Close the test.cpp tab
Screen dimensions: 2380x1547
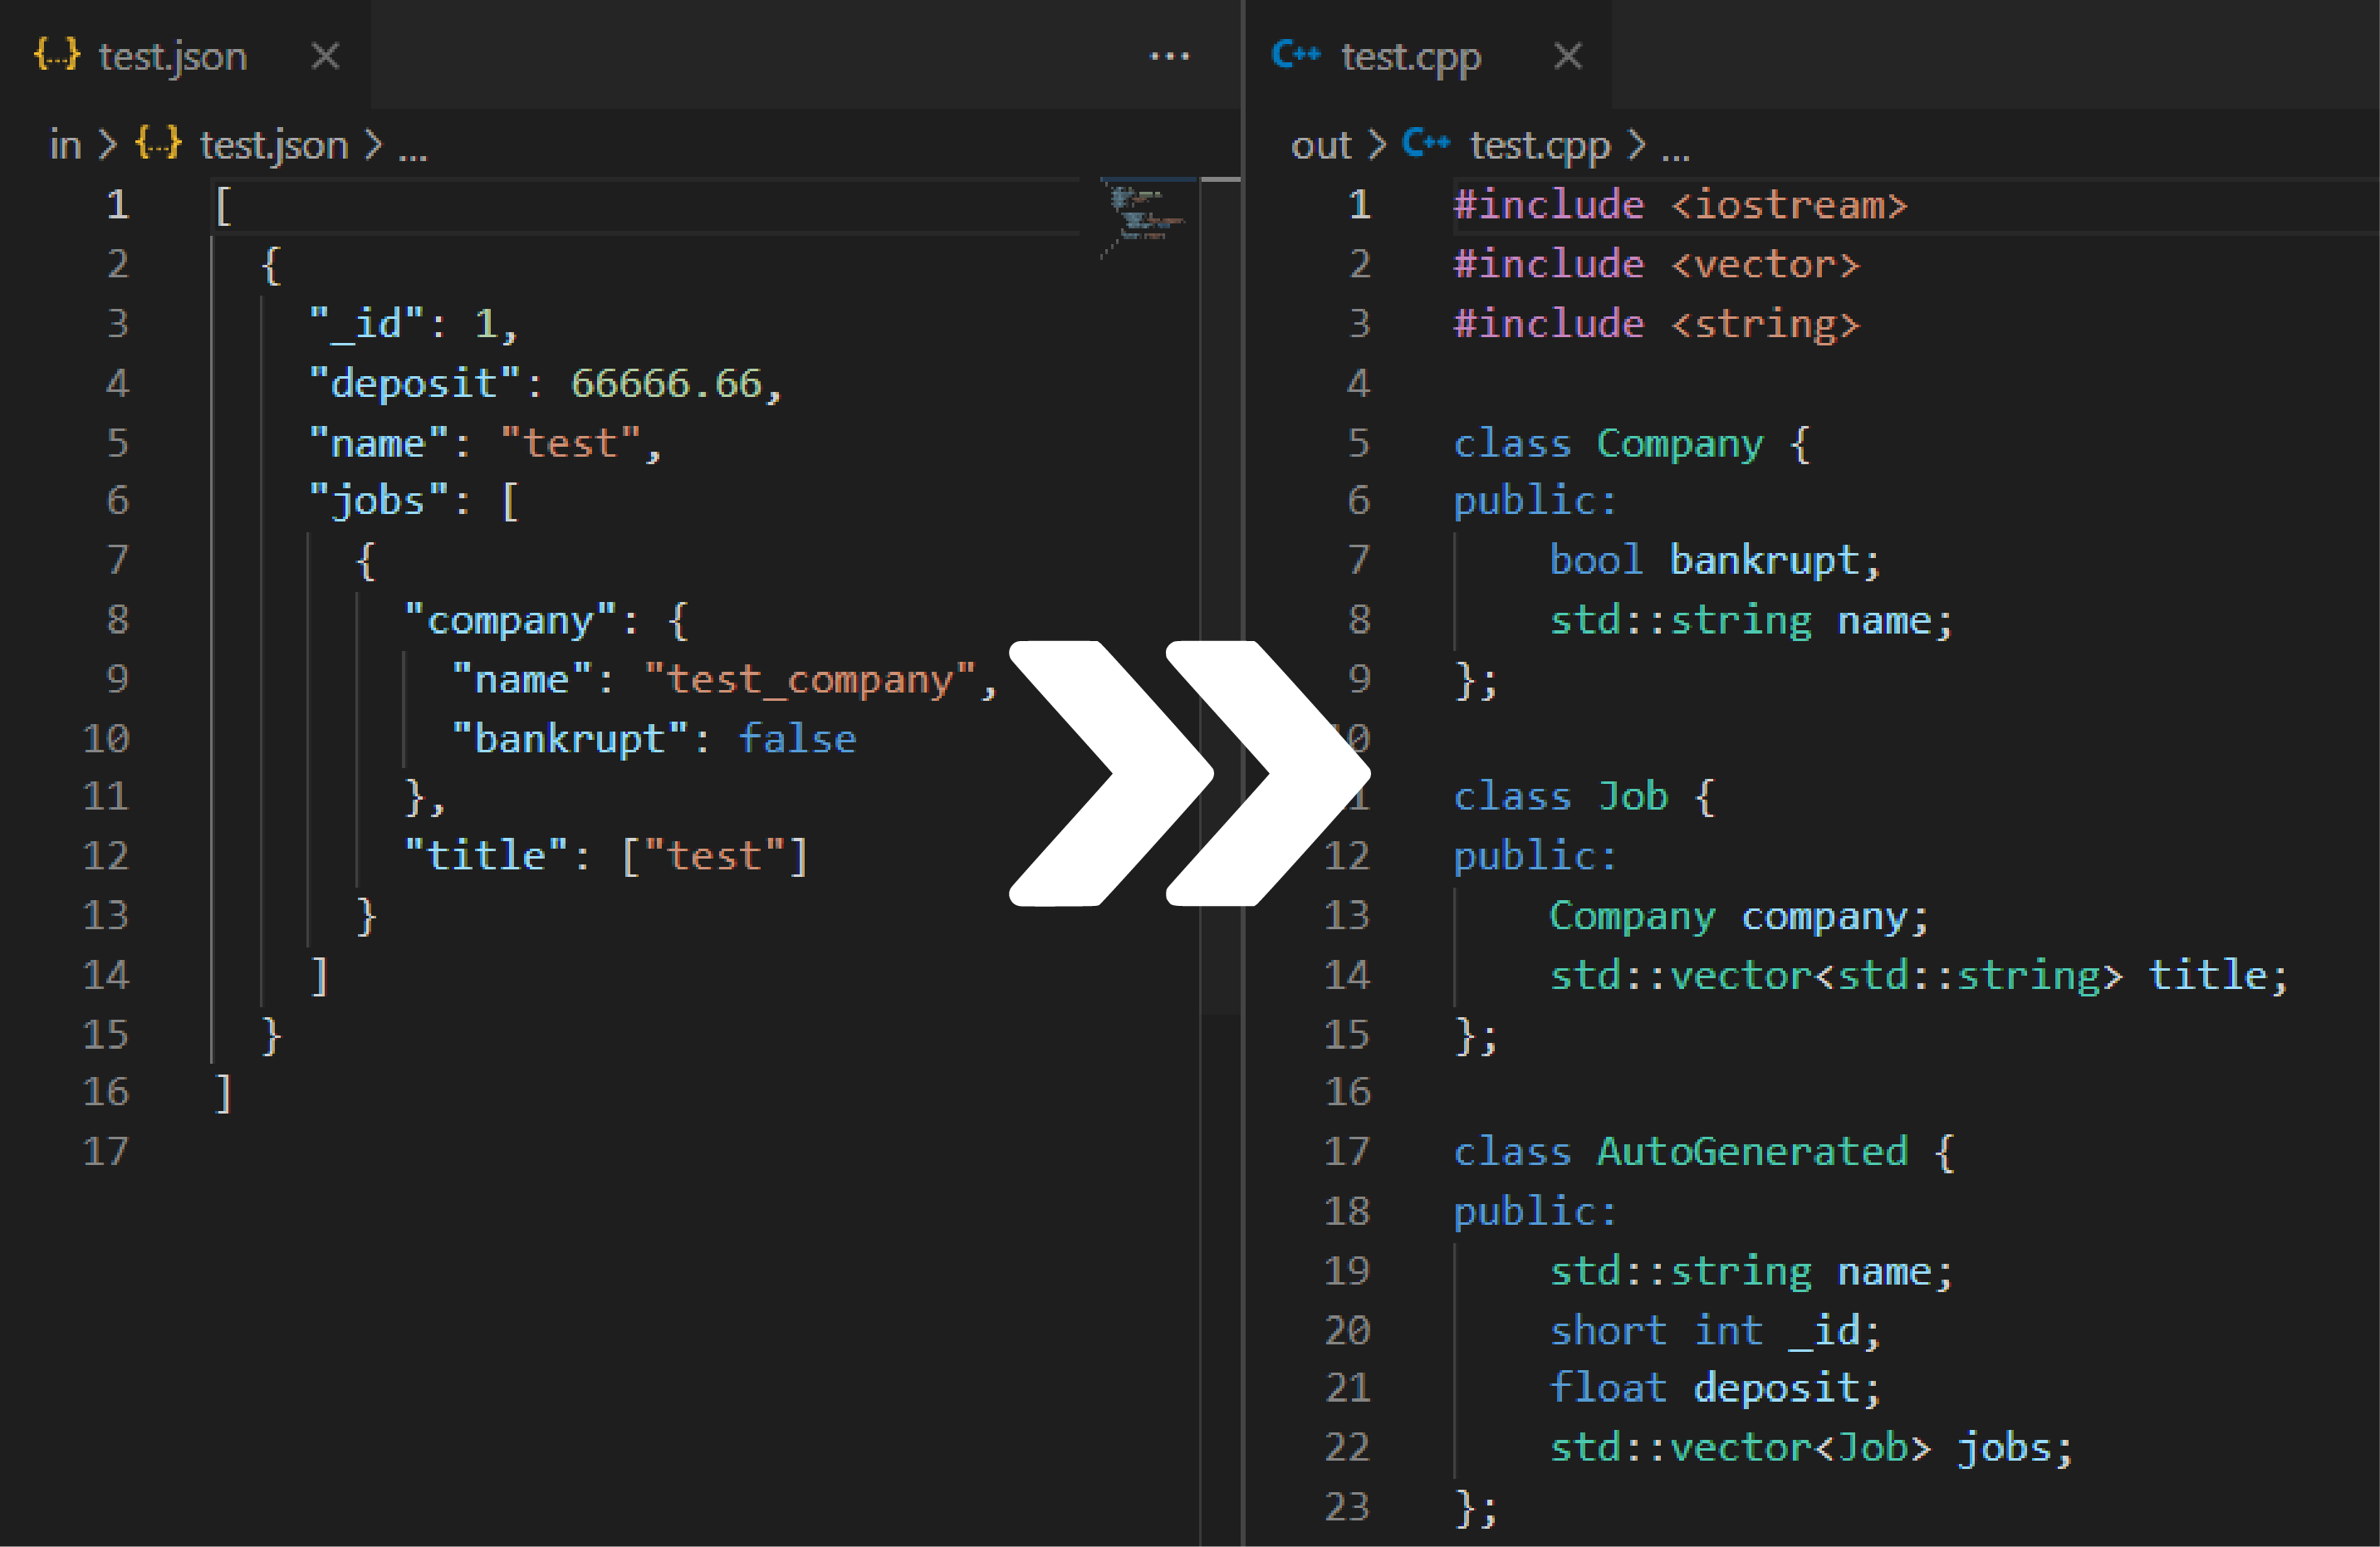coord(1567,56)
